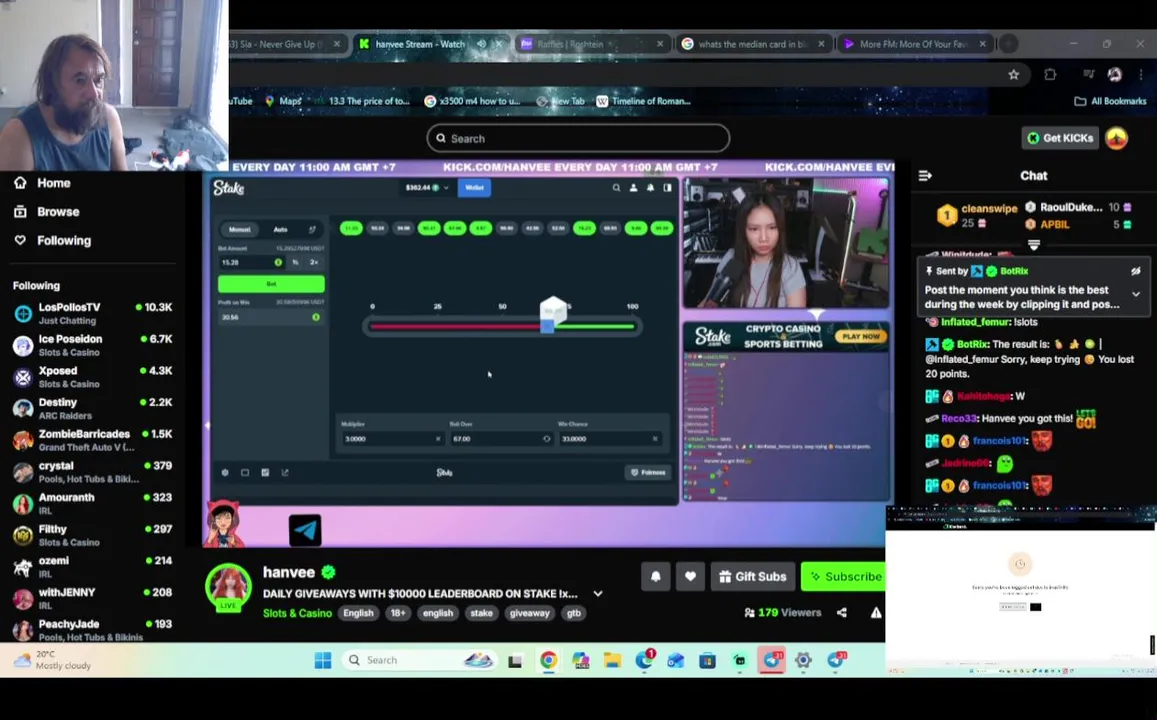Image resolution: width=1157 pixels, height=720 pixels.
Task: Collapse the Chat panel
Action: click(x=925, y=176)
